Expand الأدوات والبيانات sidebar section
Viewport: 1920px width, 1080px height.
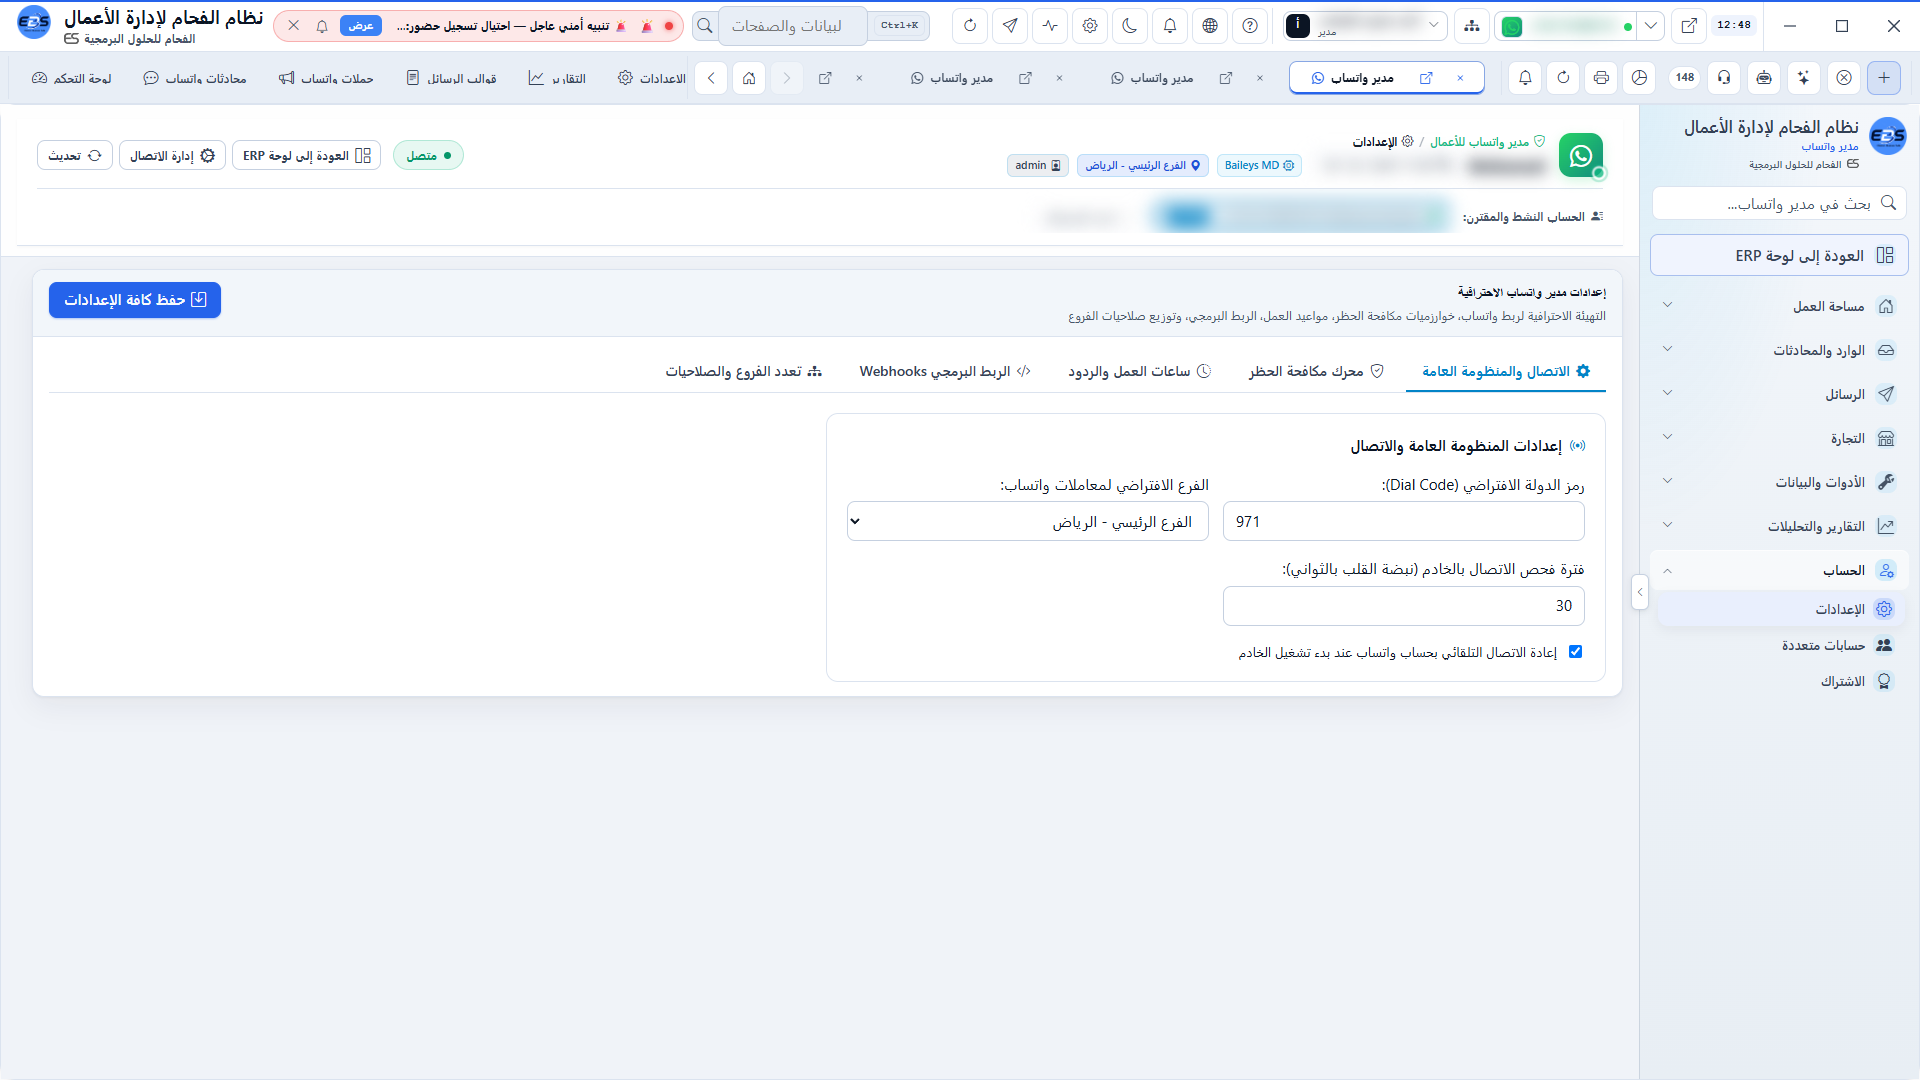pos(1779,483)
